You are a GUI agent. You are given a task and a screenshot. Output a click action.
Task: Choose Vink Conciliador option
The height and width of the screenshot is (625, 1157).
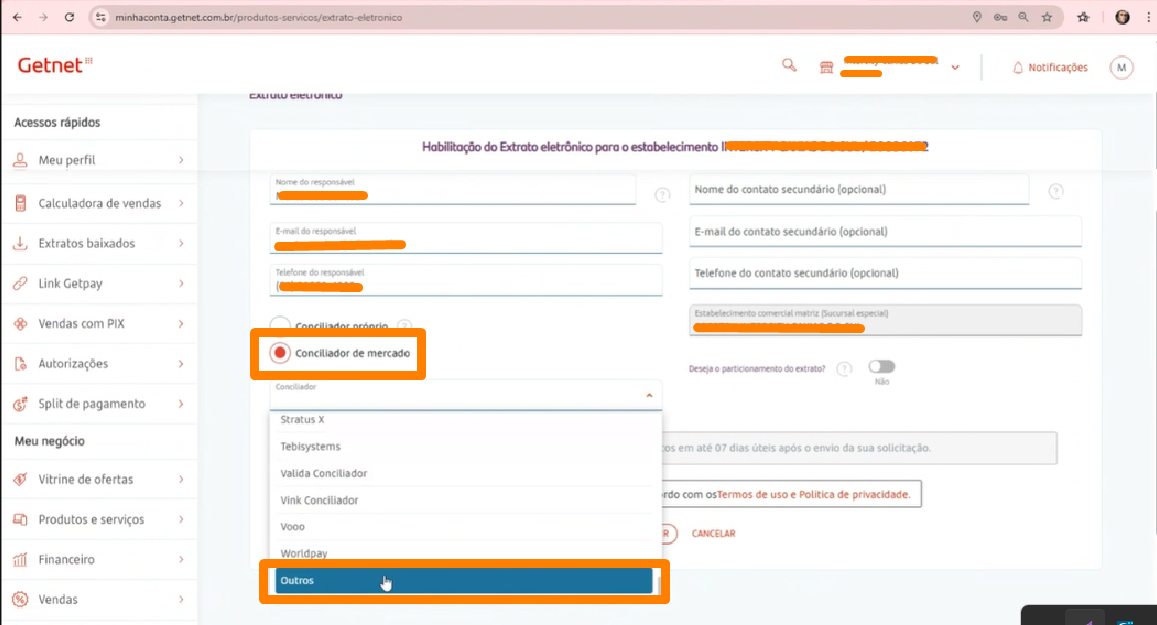[466, 500]
